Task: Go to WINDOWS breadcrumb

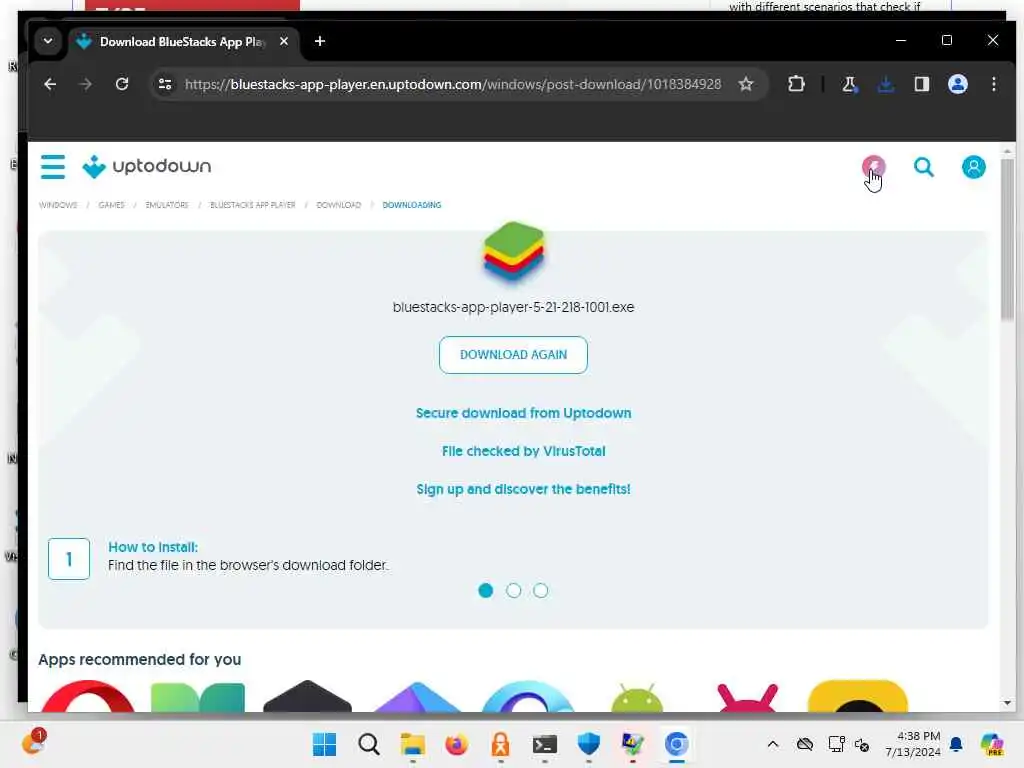Action: coord(58,205)
